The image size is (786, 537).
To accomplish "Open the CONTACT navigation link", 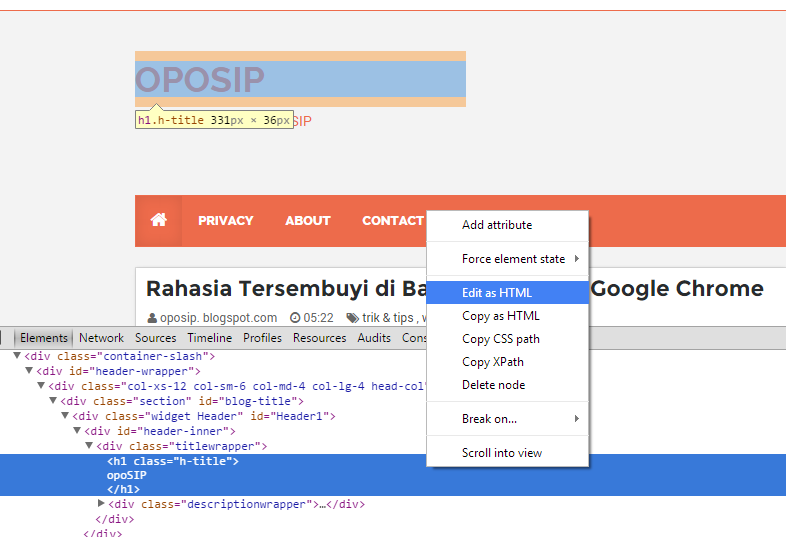I will pos(393,221).
